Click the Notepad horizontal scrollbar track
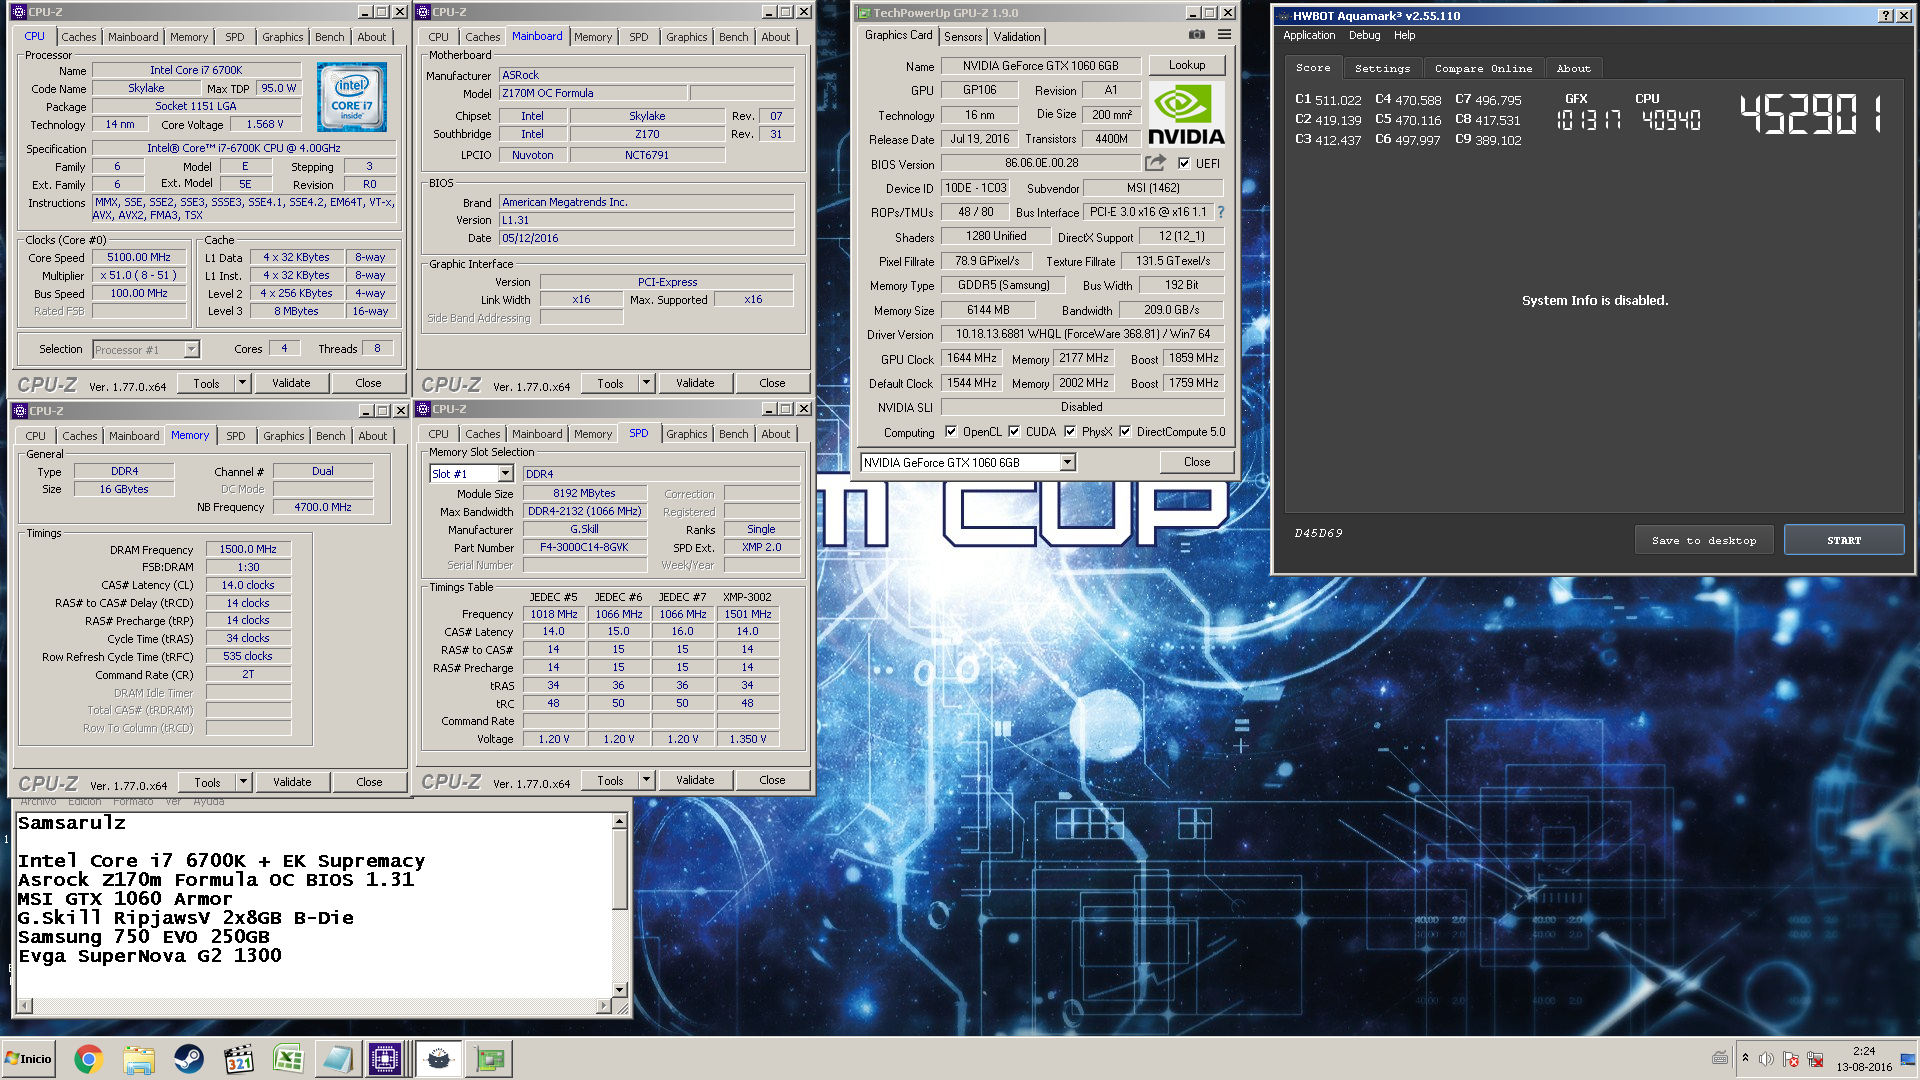Viewport: 1920px width, 1080px height. (x=315, y=1006)
